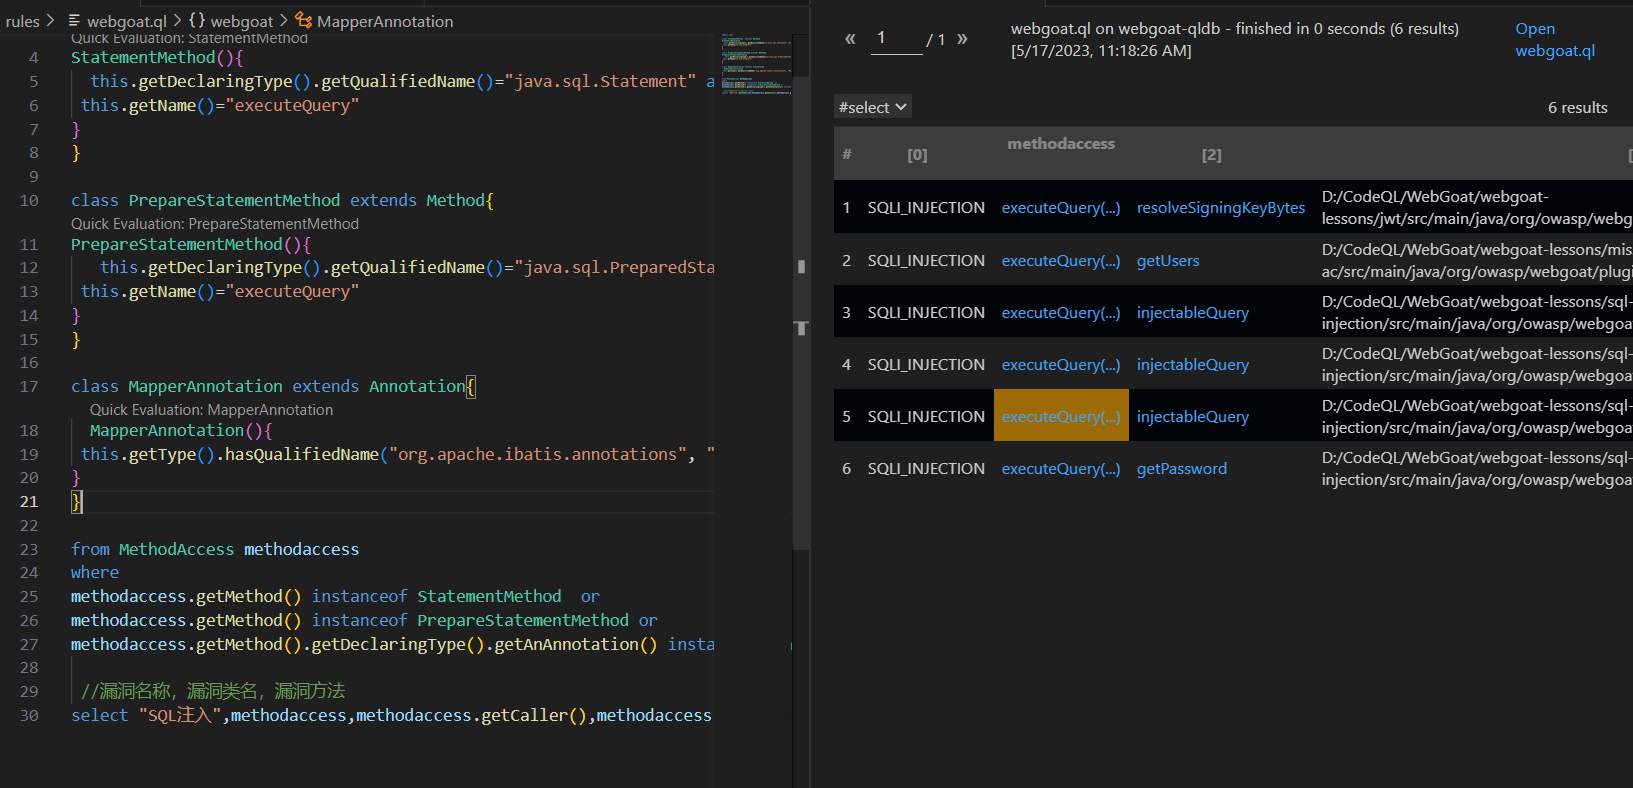Click the select statement on line 30
Viewport: 1633px width, 788px height.
(391, 716)
